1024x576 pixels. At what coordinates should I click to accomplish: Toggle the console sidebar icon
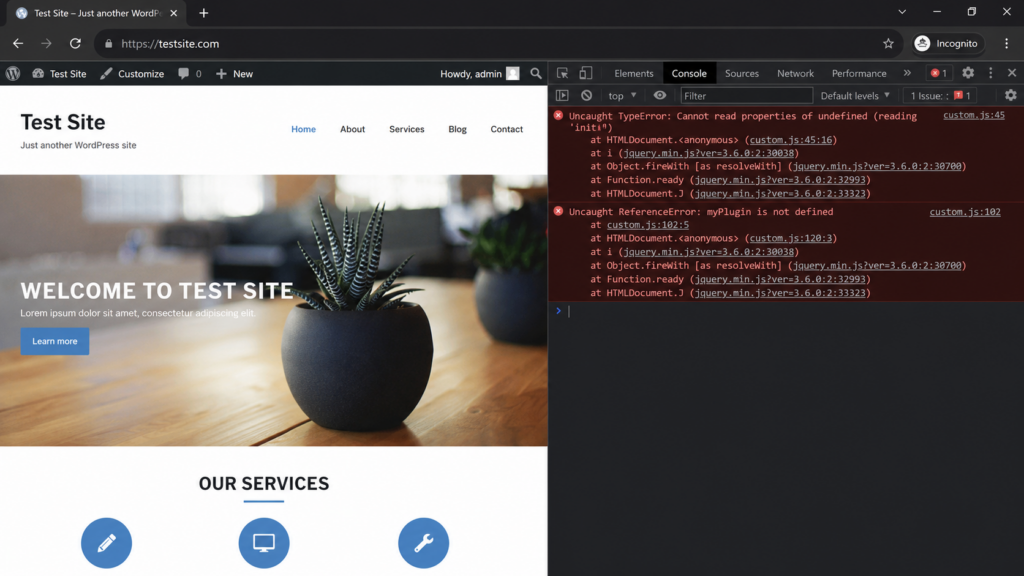[562, 95]
